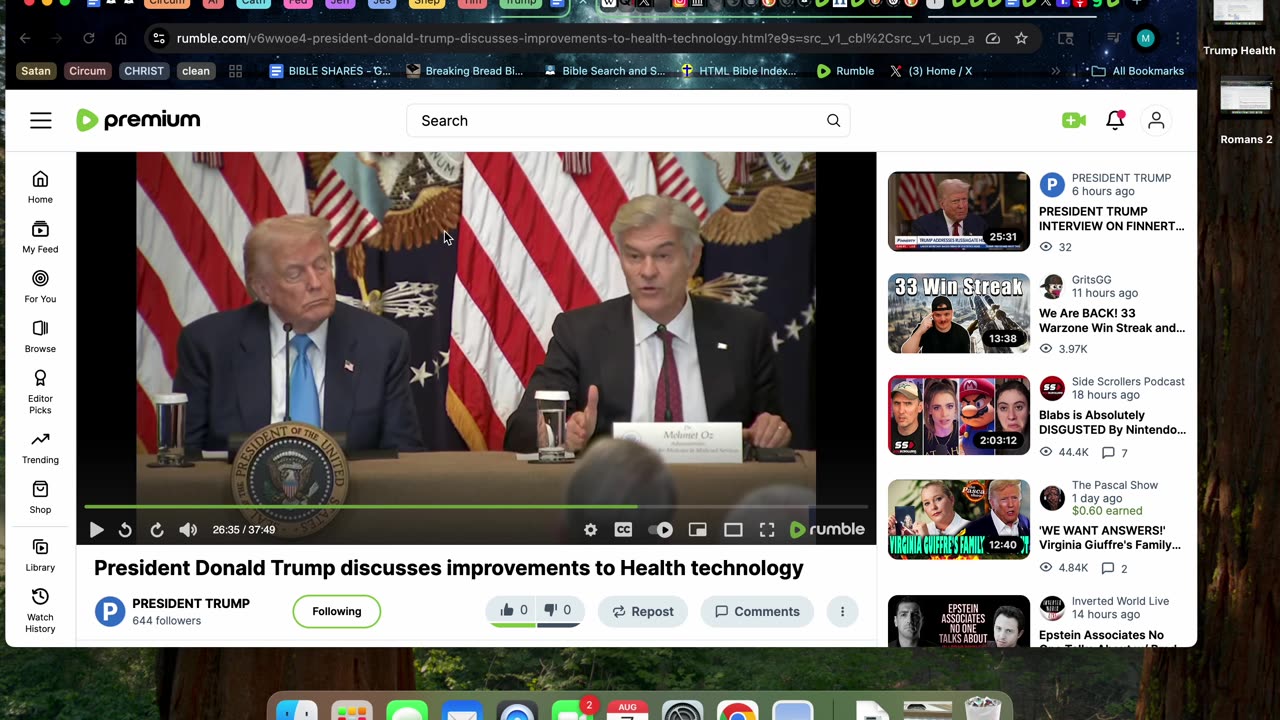1280x720 pixels.
Task: Open the Chrome profile avatar M
Action: click(1146, 39)
